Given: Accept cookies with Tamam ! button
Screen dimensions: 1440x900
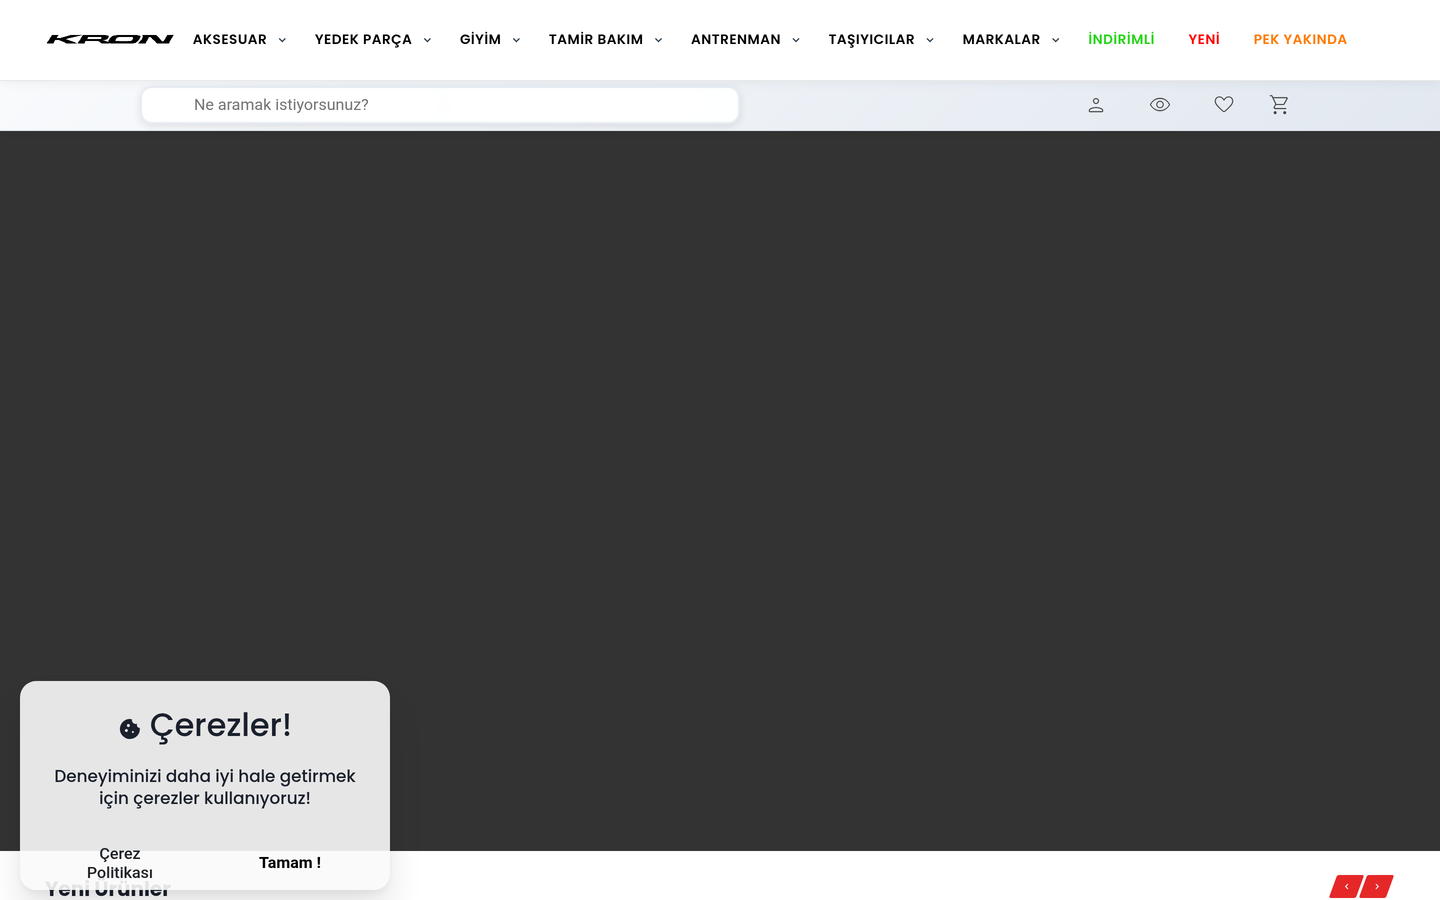Looking at the screenshot, I should click(290, 863).
